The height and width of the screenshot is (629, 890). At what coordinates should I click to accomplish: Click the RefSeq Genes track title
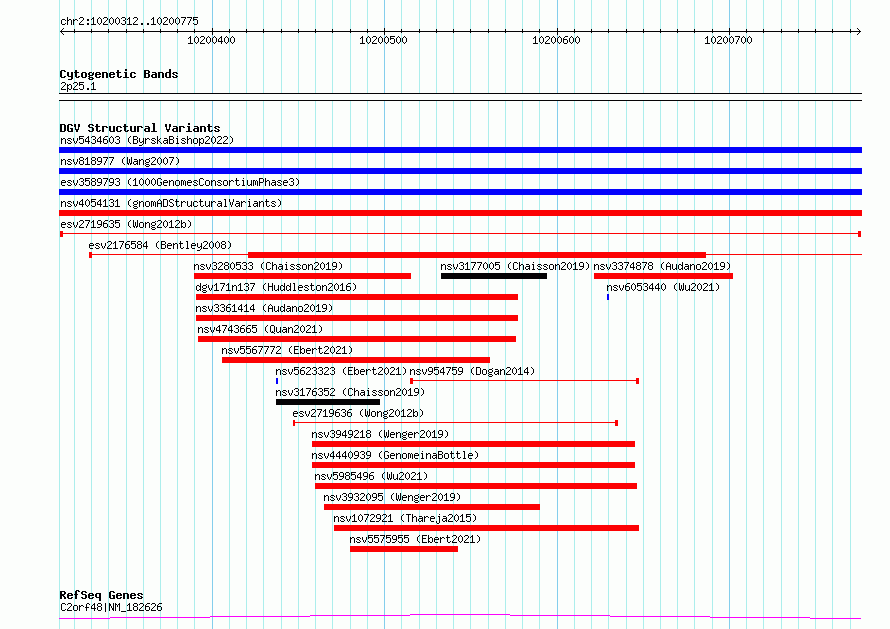101,596
